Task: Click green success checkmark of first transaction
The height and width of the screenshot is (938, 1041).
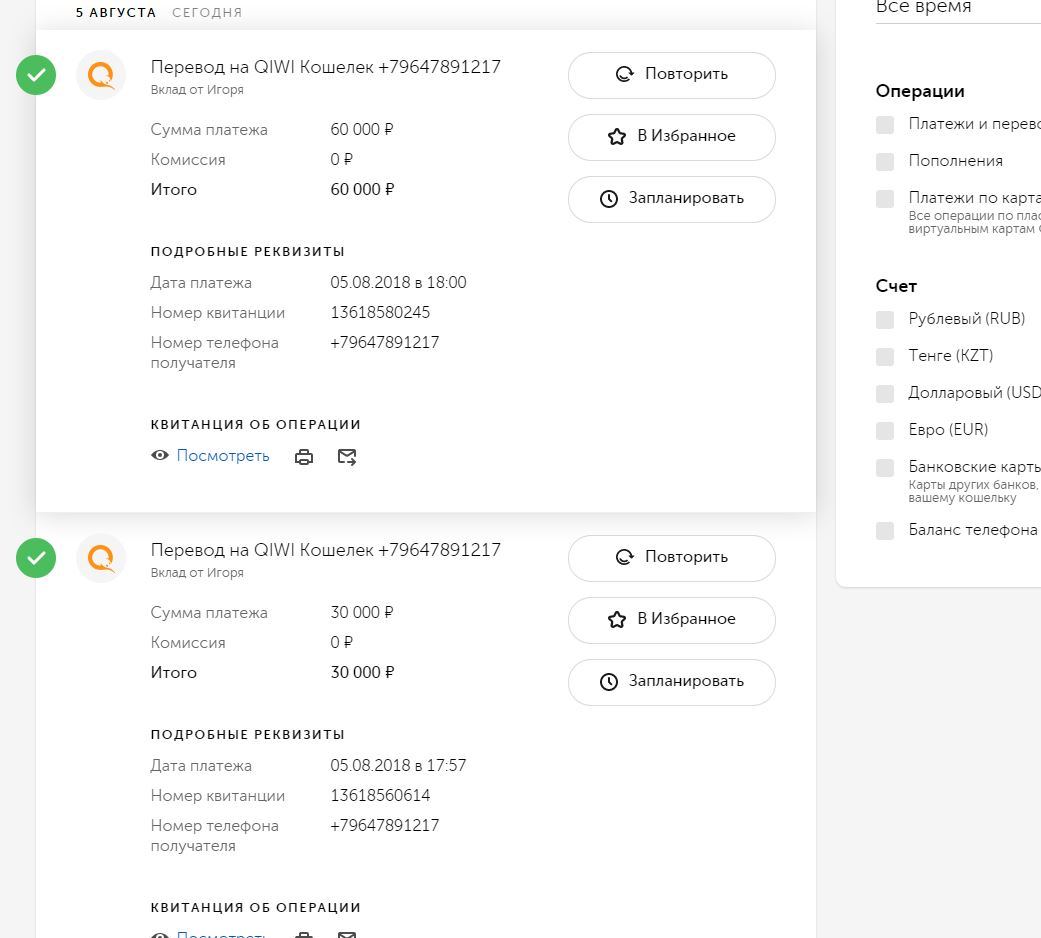Action: pyautogui.click(x=36, y=75)
